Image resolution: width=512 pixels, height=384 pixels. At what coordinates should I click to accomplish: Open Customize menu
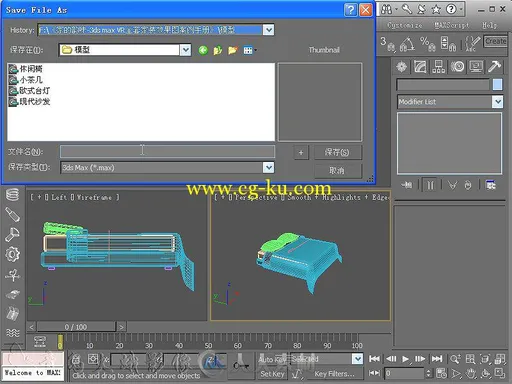point(404,26)
